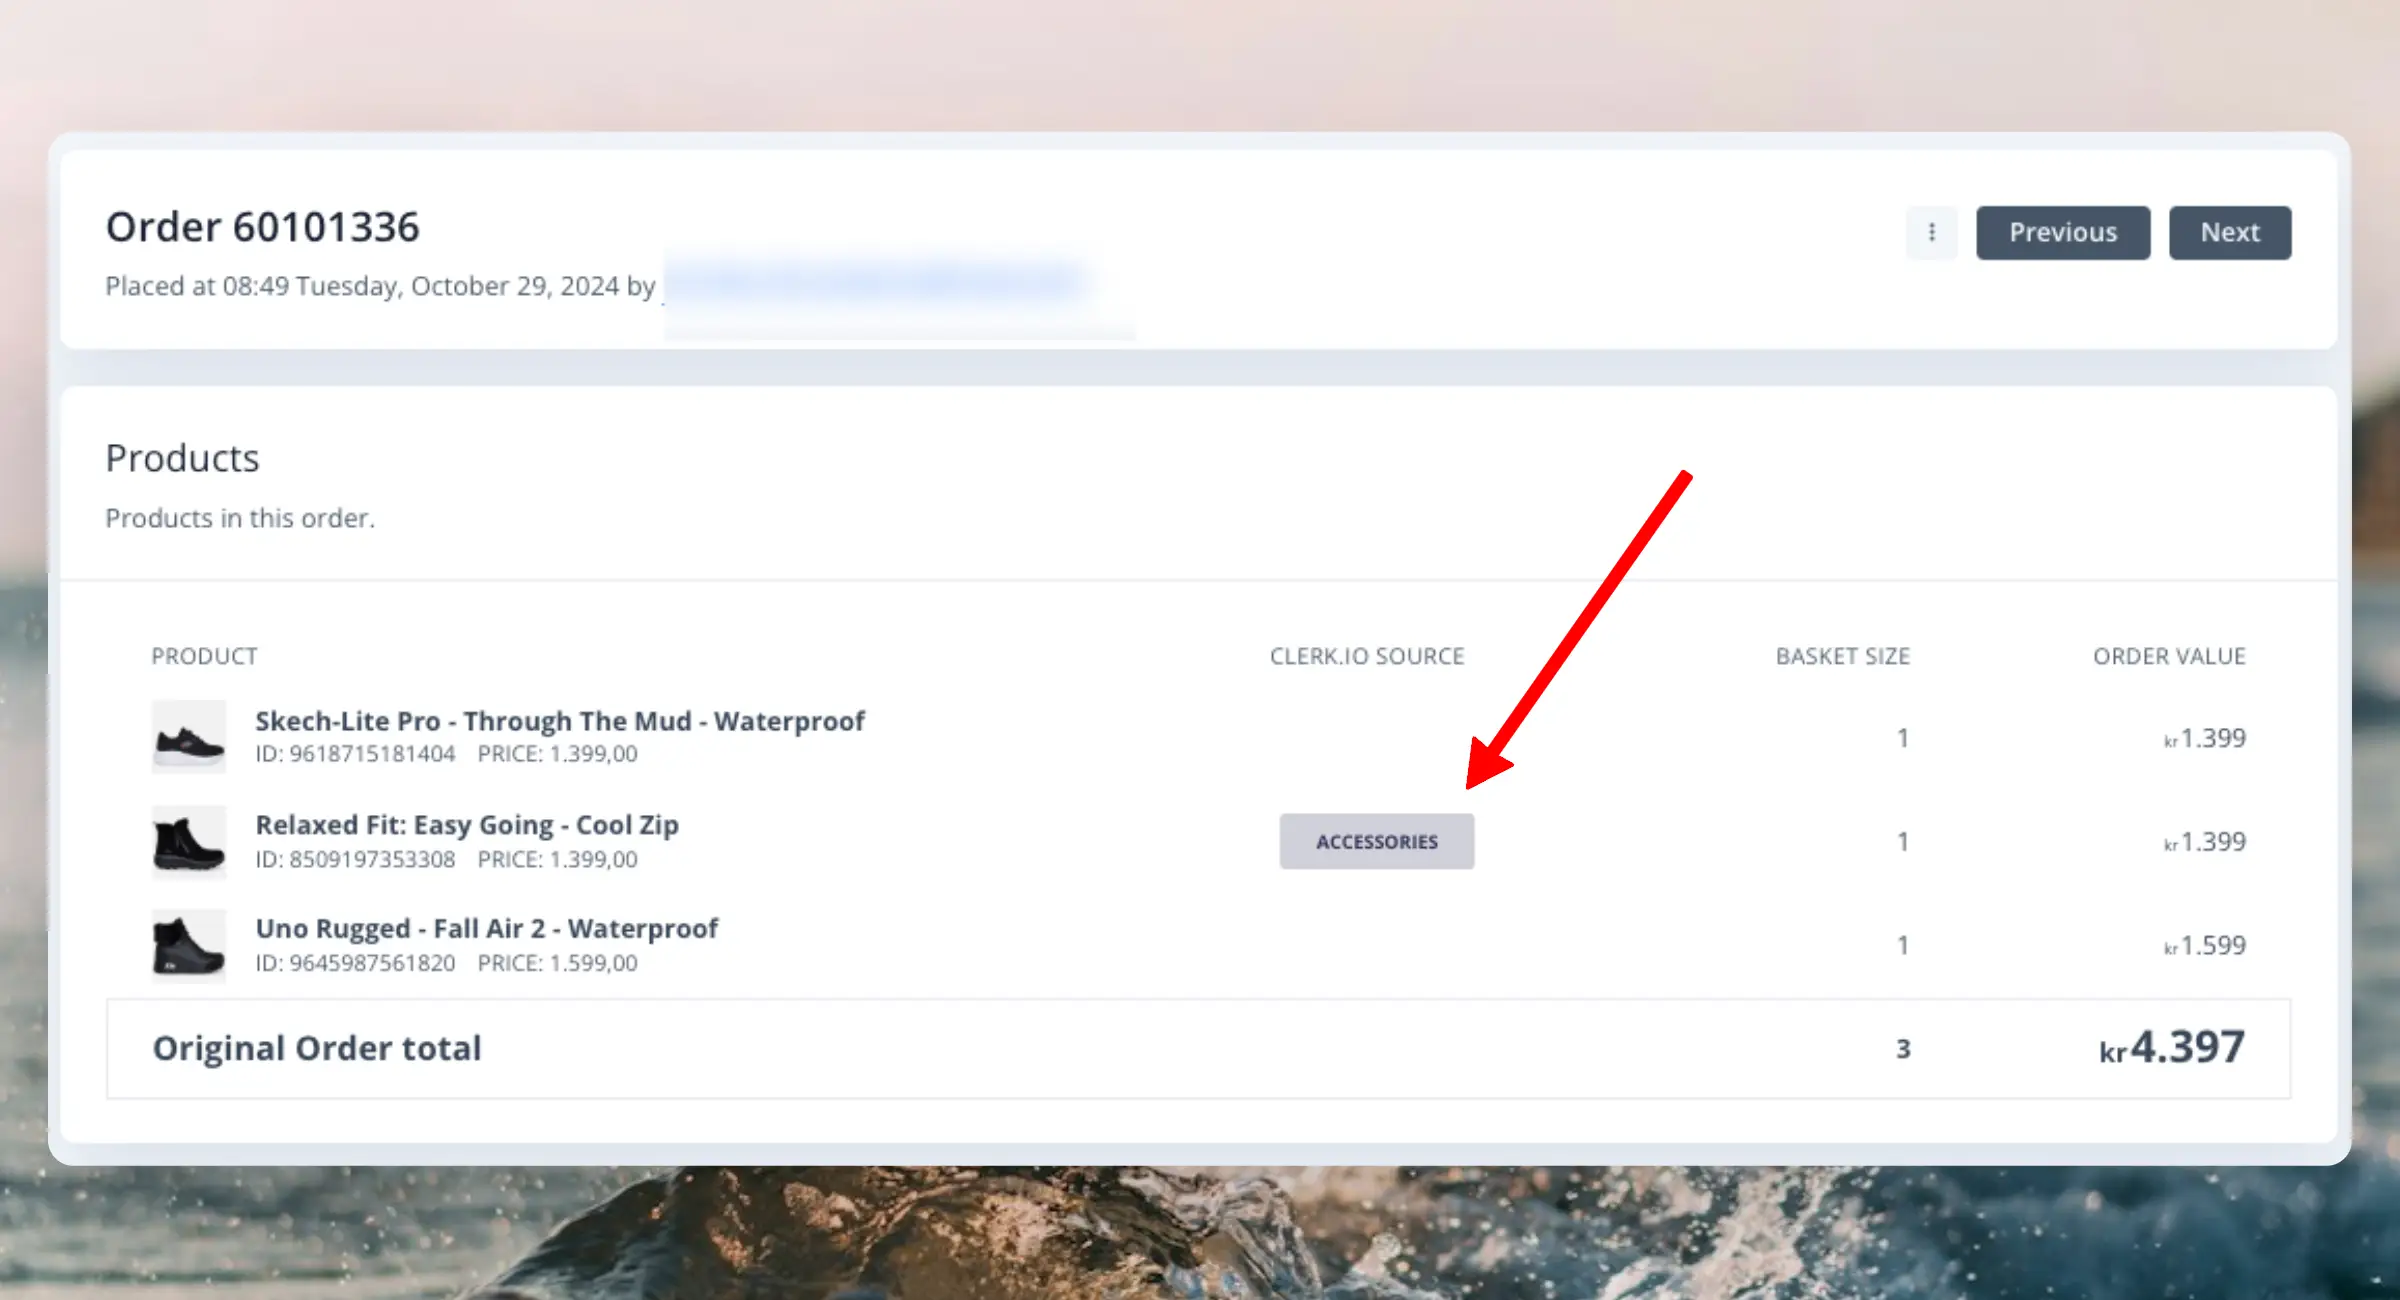Click the Products section heading

[182, 458]
